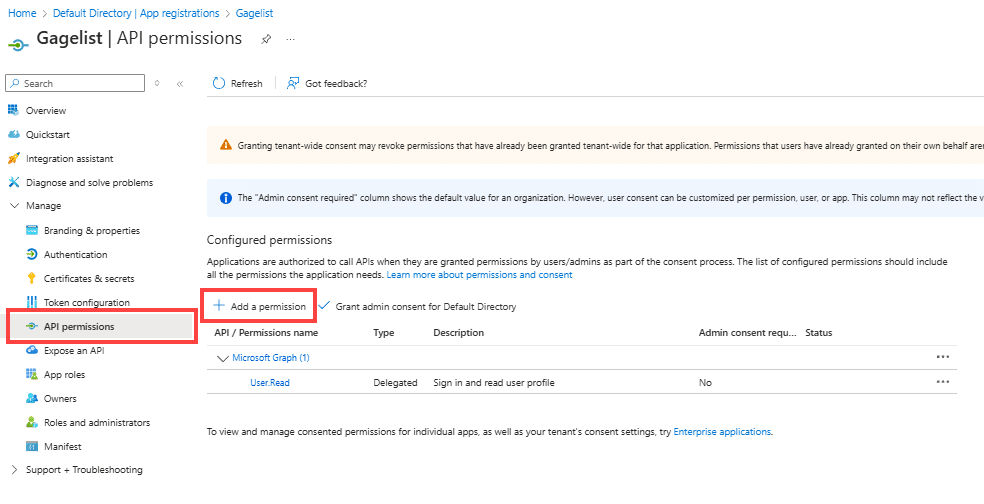Open Overview from the sidebar
This screenshot has width=984, height=504.
[45, 110]
